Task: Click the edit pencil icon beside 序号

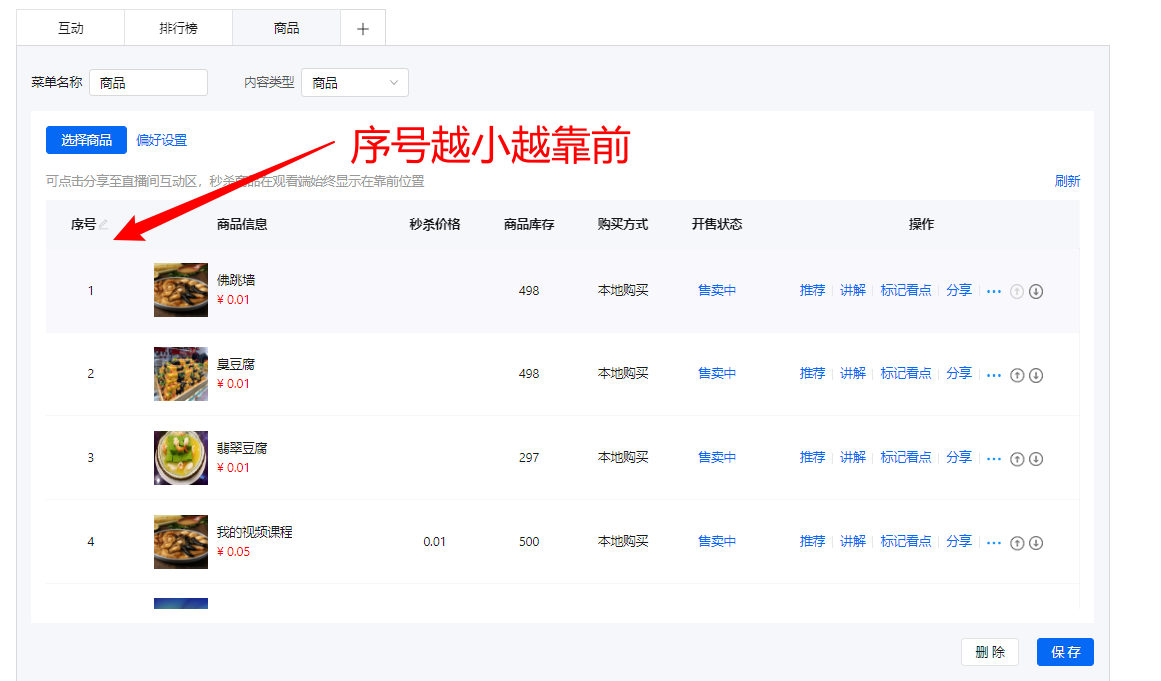Action: click(x=104, y=225)
